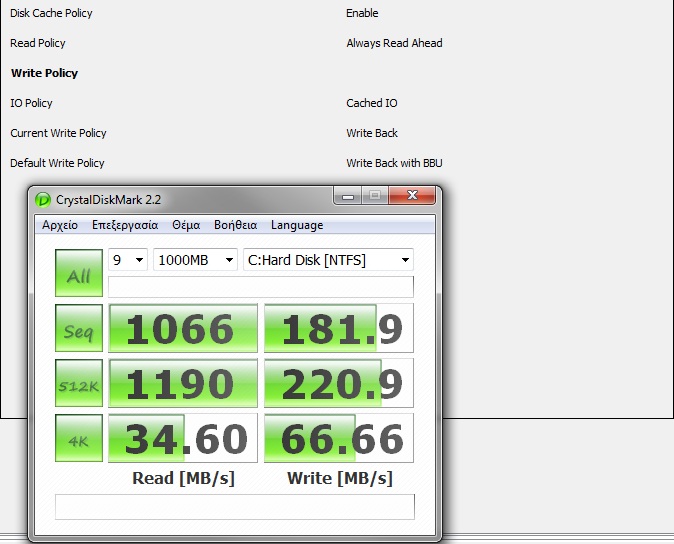Click the Write [MB/s] column label
This screenshot has width=674, height=544.
pyautogui.click(x=340, y=478)
